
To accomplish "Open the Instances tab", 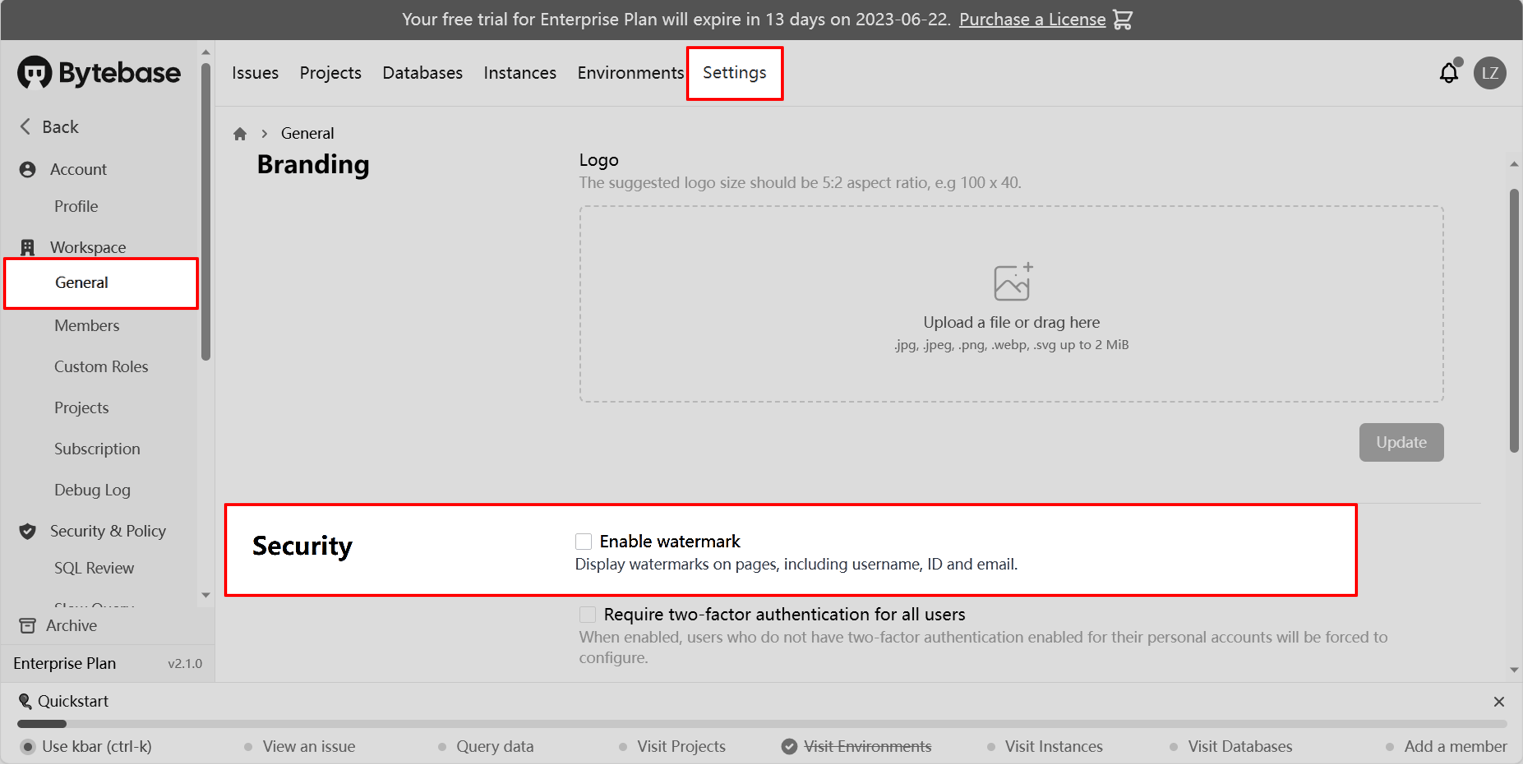I will [x=520, y=73].
